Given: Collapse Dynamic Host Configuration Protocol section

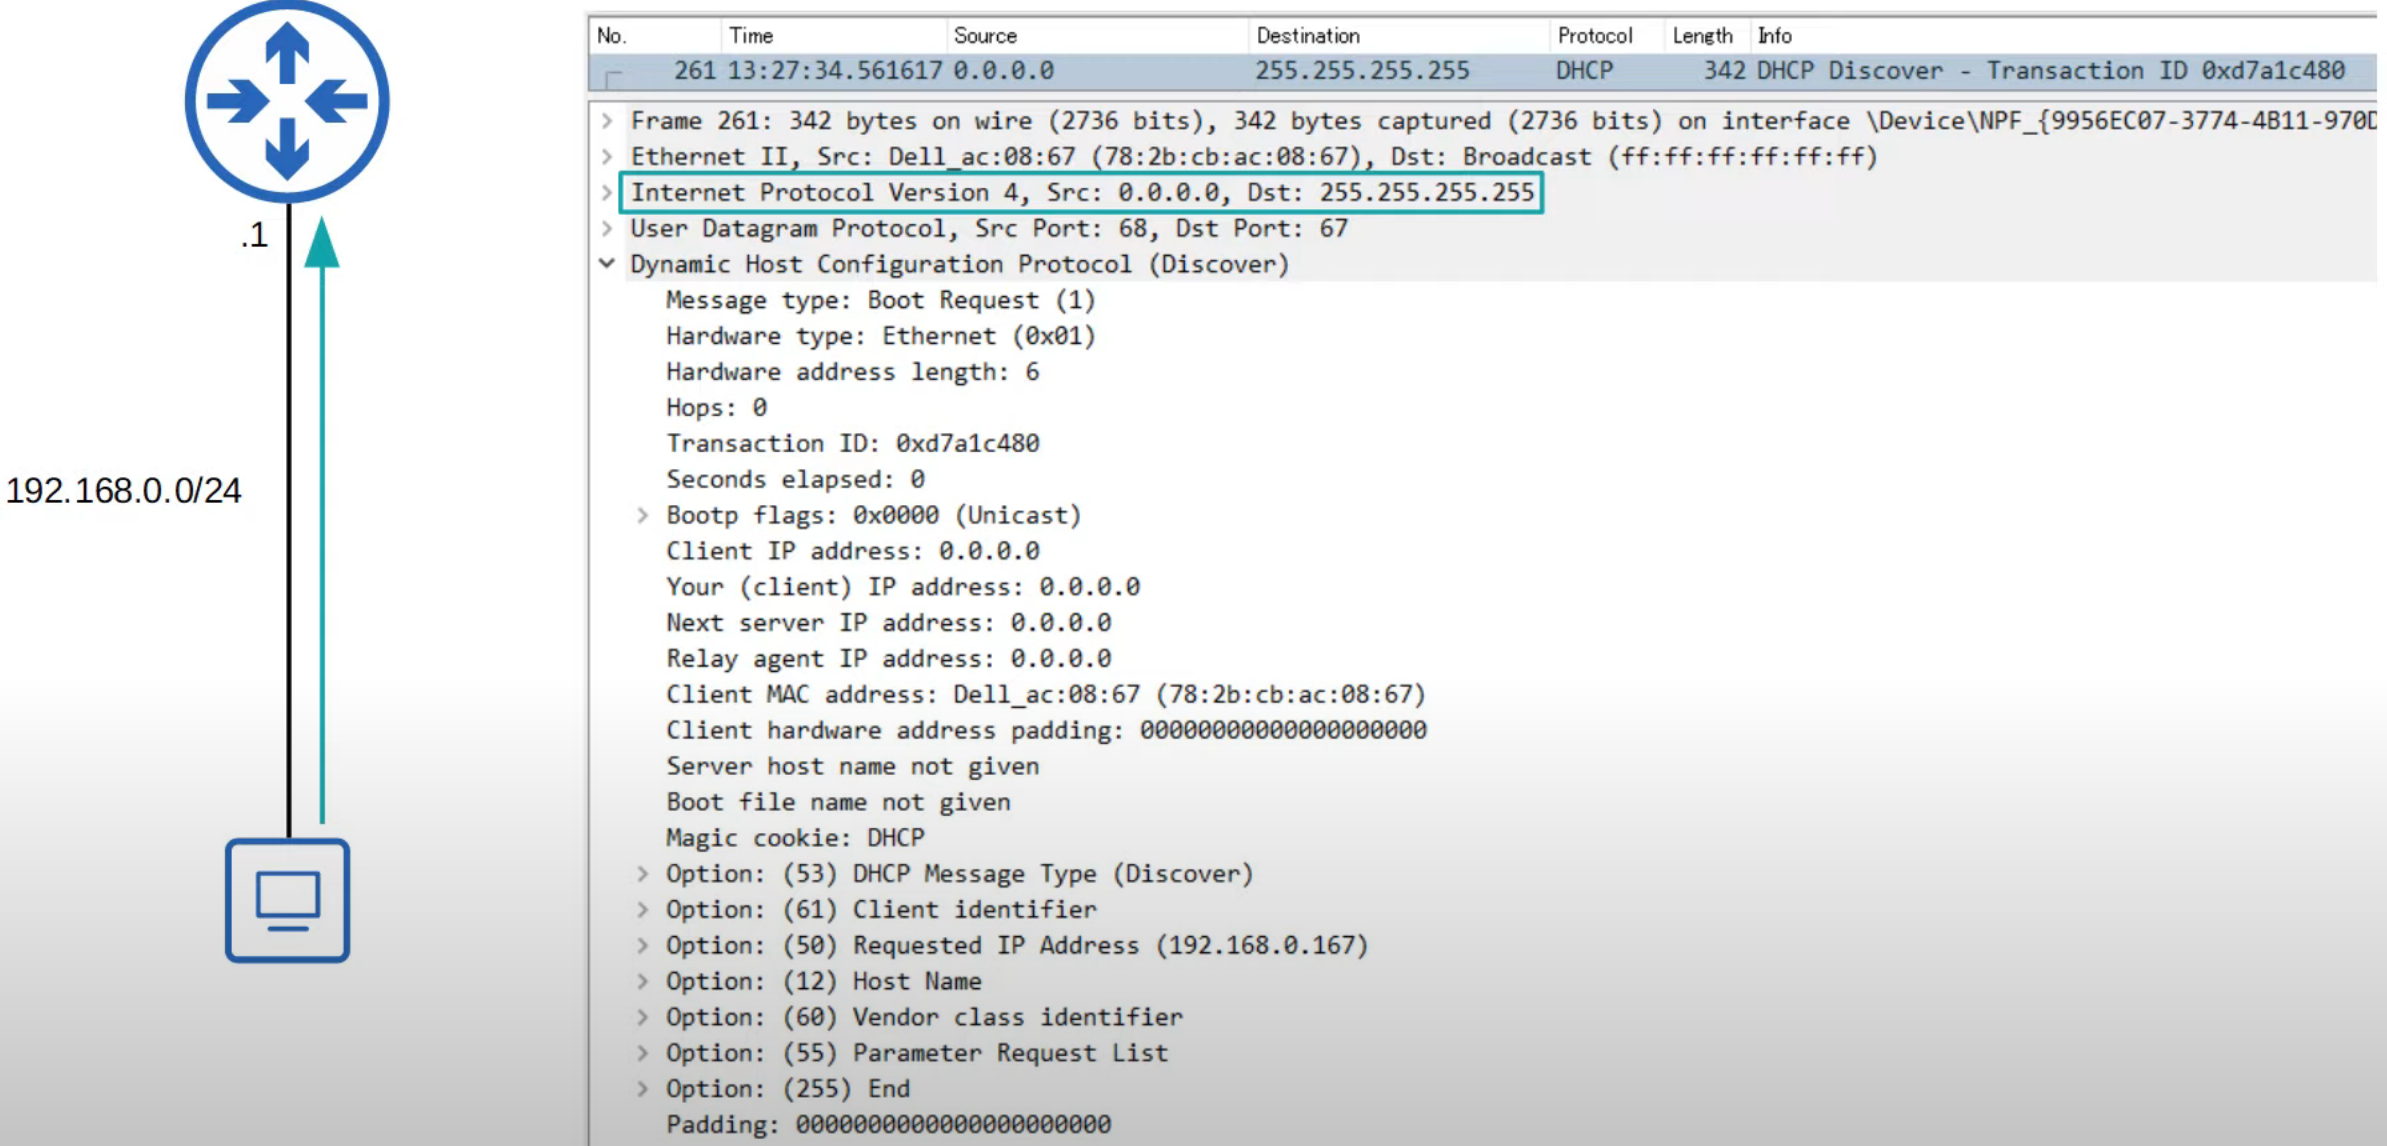Looking at the screenshot, I should 607,264.
